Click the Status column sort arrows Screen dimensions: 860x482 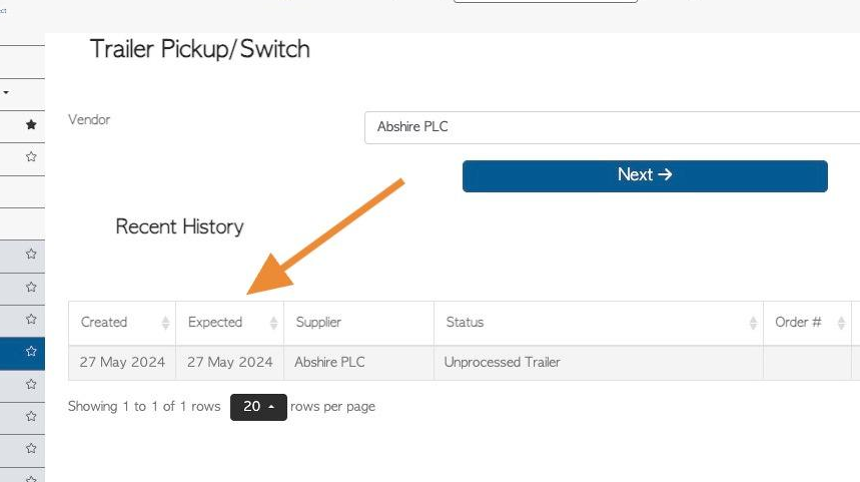tap(752, 323)
